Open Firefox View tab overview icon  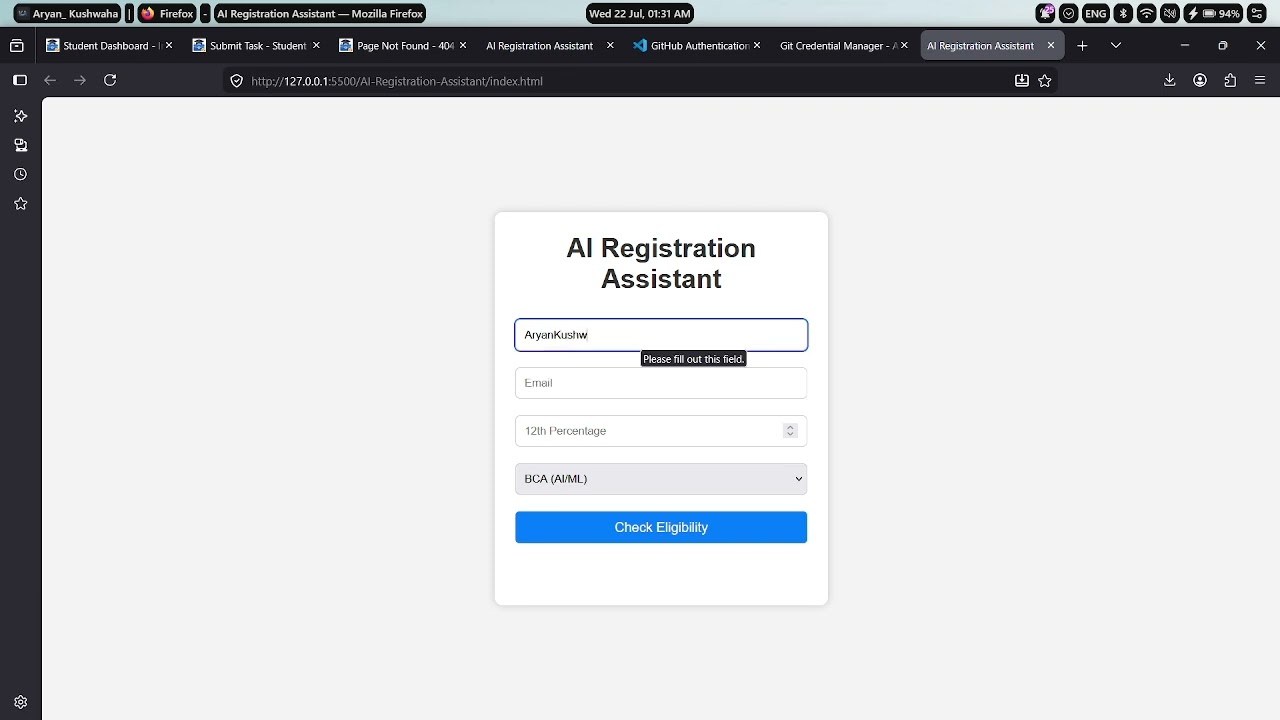[17, 46]
